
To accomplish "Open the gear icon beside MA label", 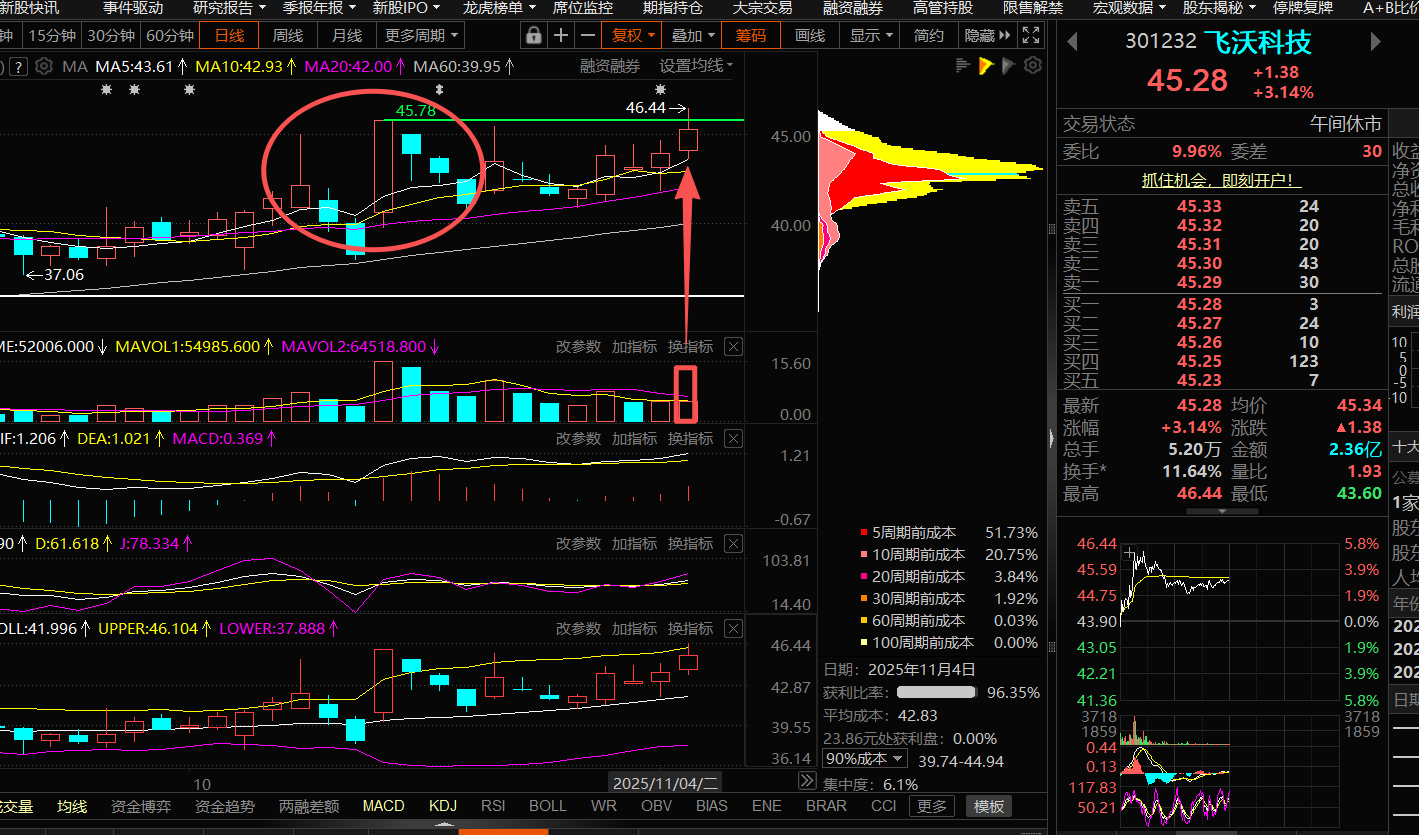I will pos(43,67).
